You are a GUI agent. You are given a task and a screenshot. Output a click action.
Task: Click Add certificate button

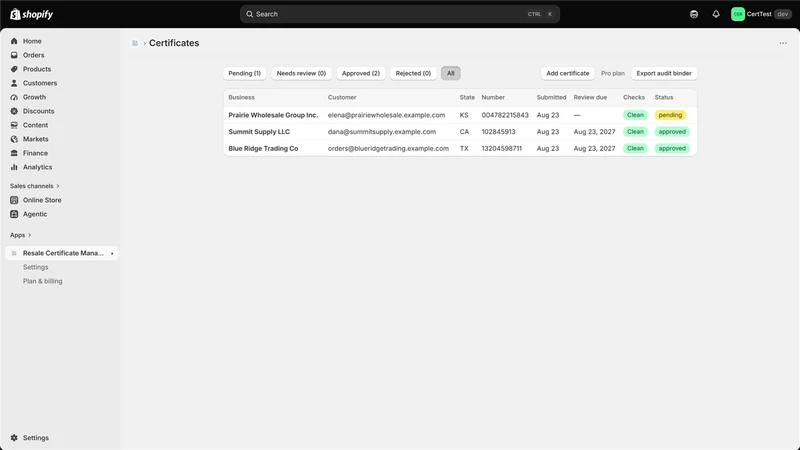[567, 73]
